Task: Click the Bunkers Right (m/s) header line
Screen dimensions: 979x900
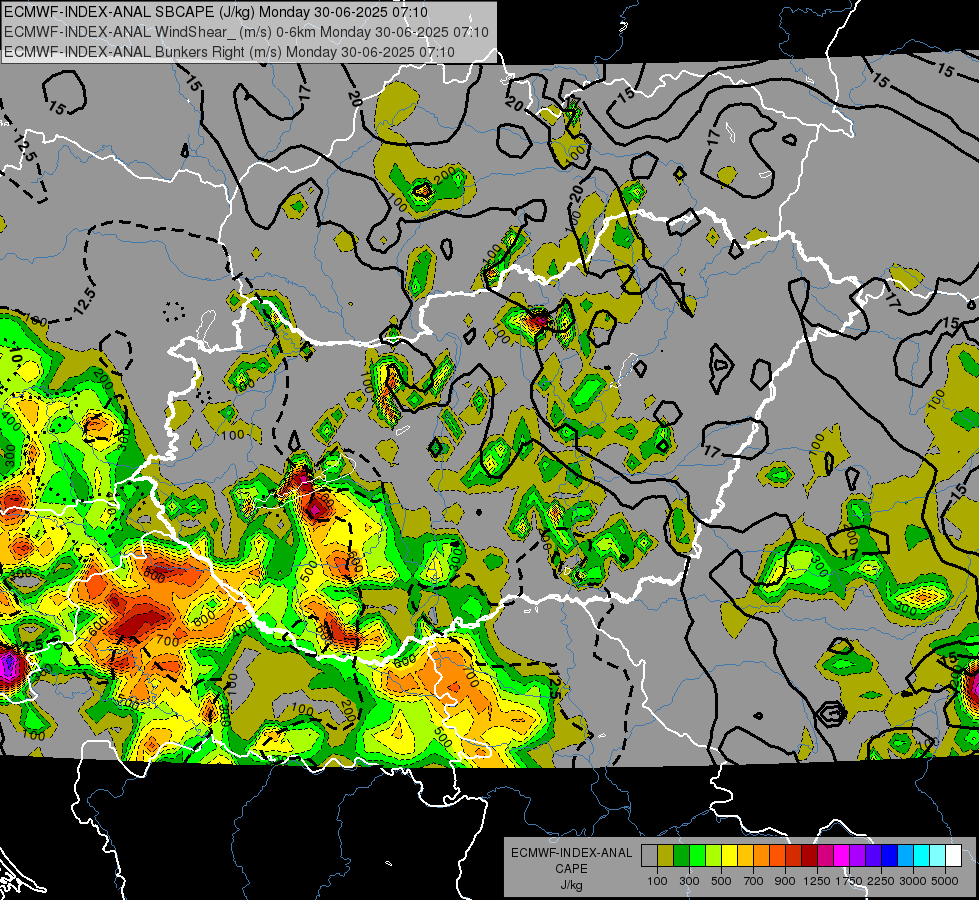Action: (229, 52)
